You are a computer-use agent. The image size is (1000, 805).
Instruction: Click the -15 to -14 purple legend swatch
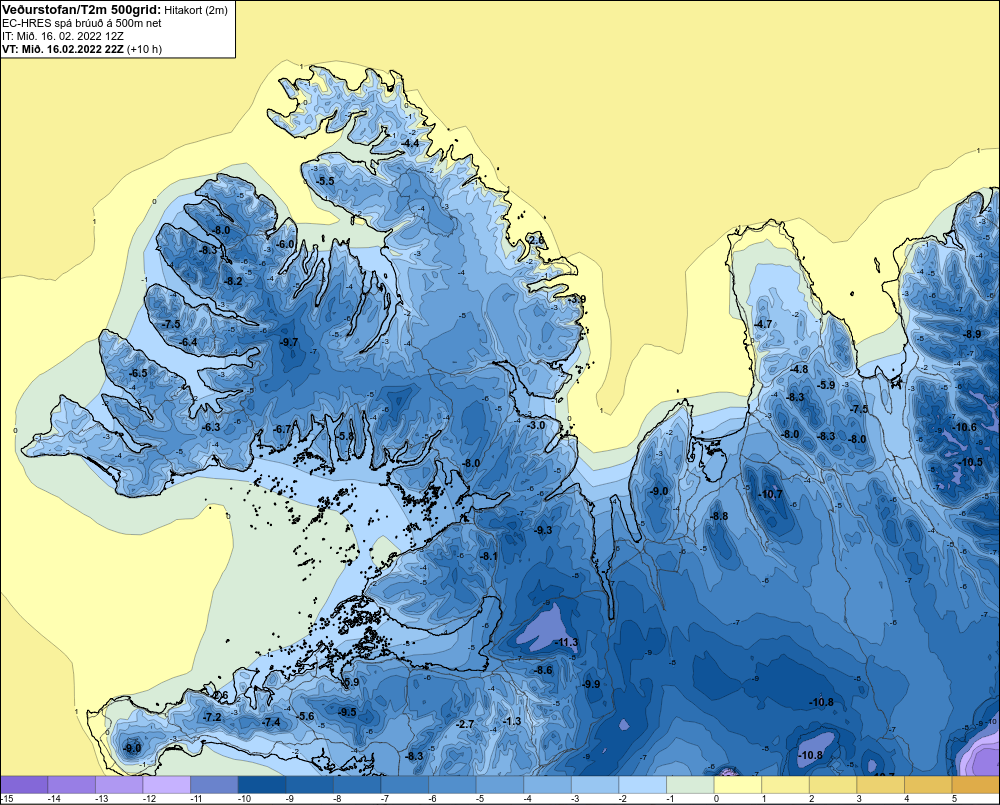click(x=24, y=785)
